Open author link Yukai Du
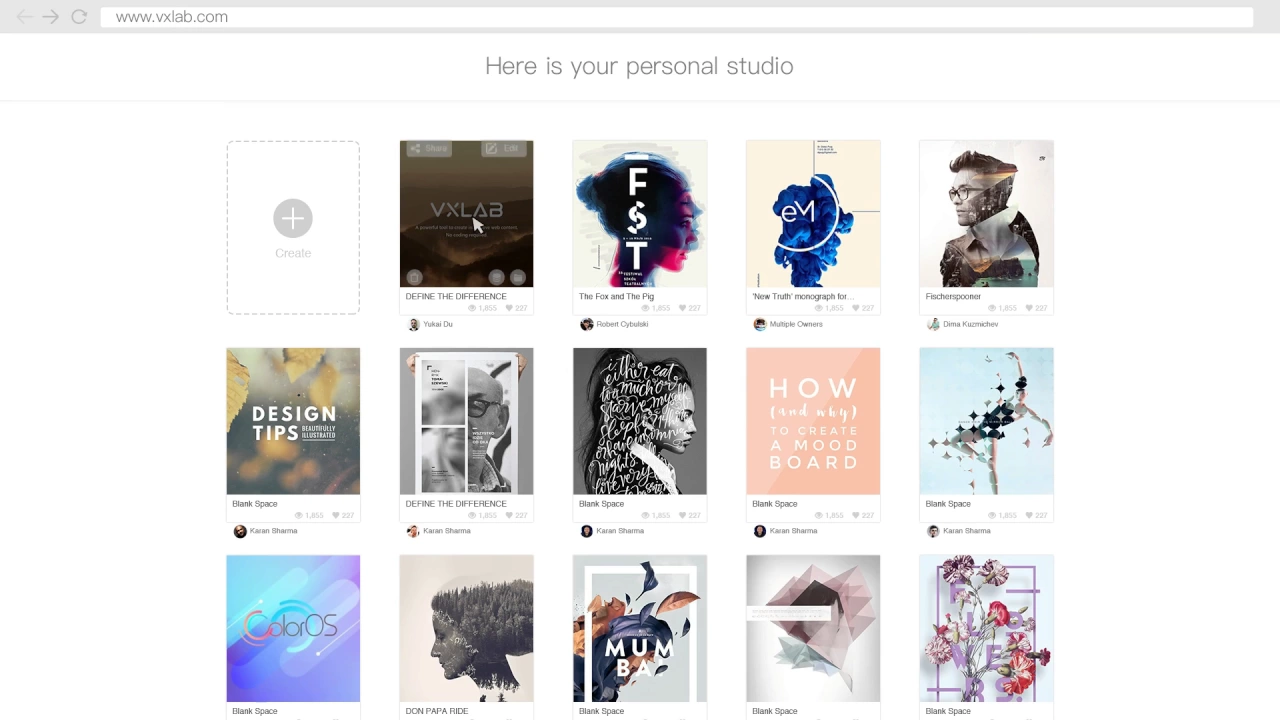This screenshot has height=720, width=1280. point(438,324)
